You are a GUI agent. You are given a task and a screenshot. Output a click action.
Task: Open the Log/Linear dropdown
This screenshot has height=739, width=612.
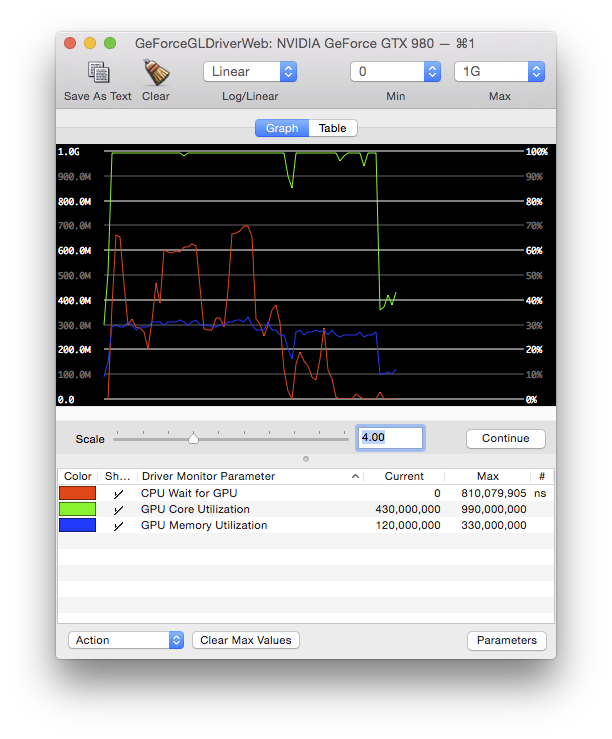(250, 72)
